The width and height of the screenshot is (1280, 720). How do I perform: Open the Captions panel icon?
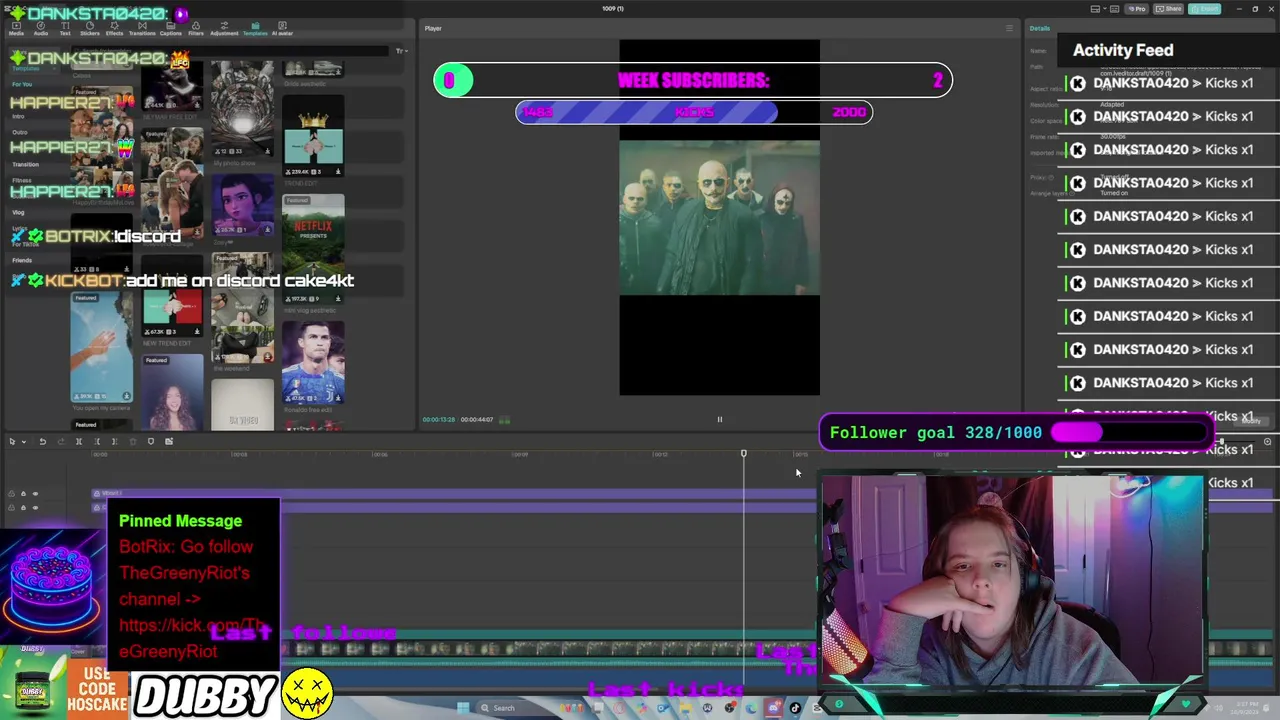[171, 27]
